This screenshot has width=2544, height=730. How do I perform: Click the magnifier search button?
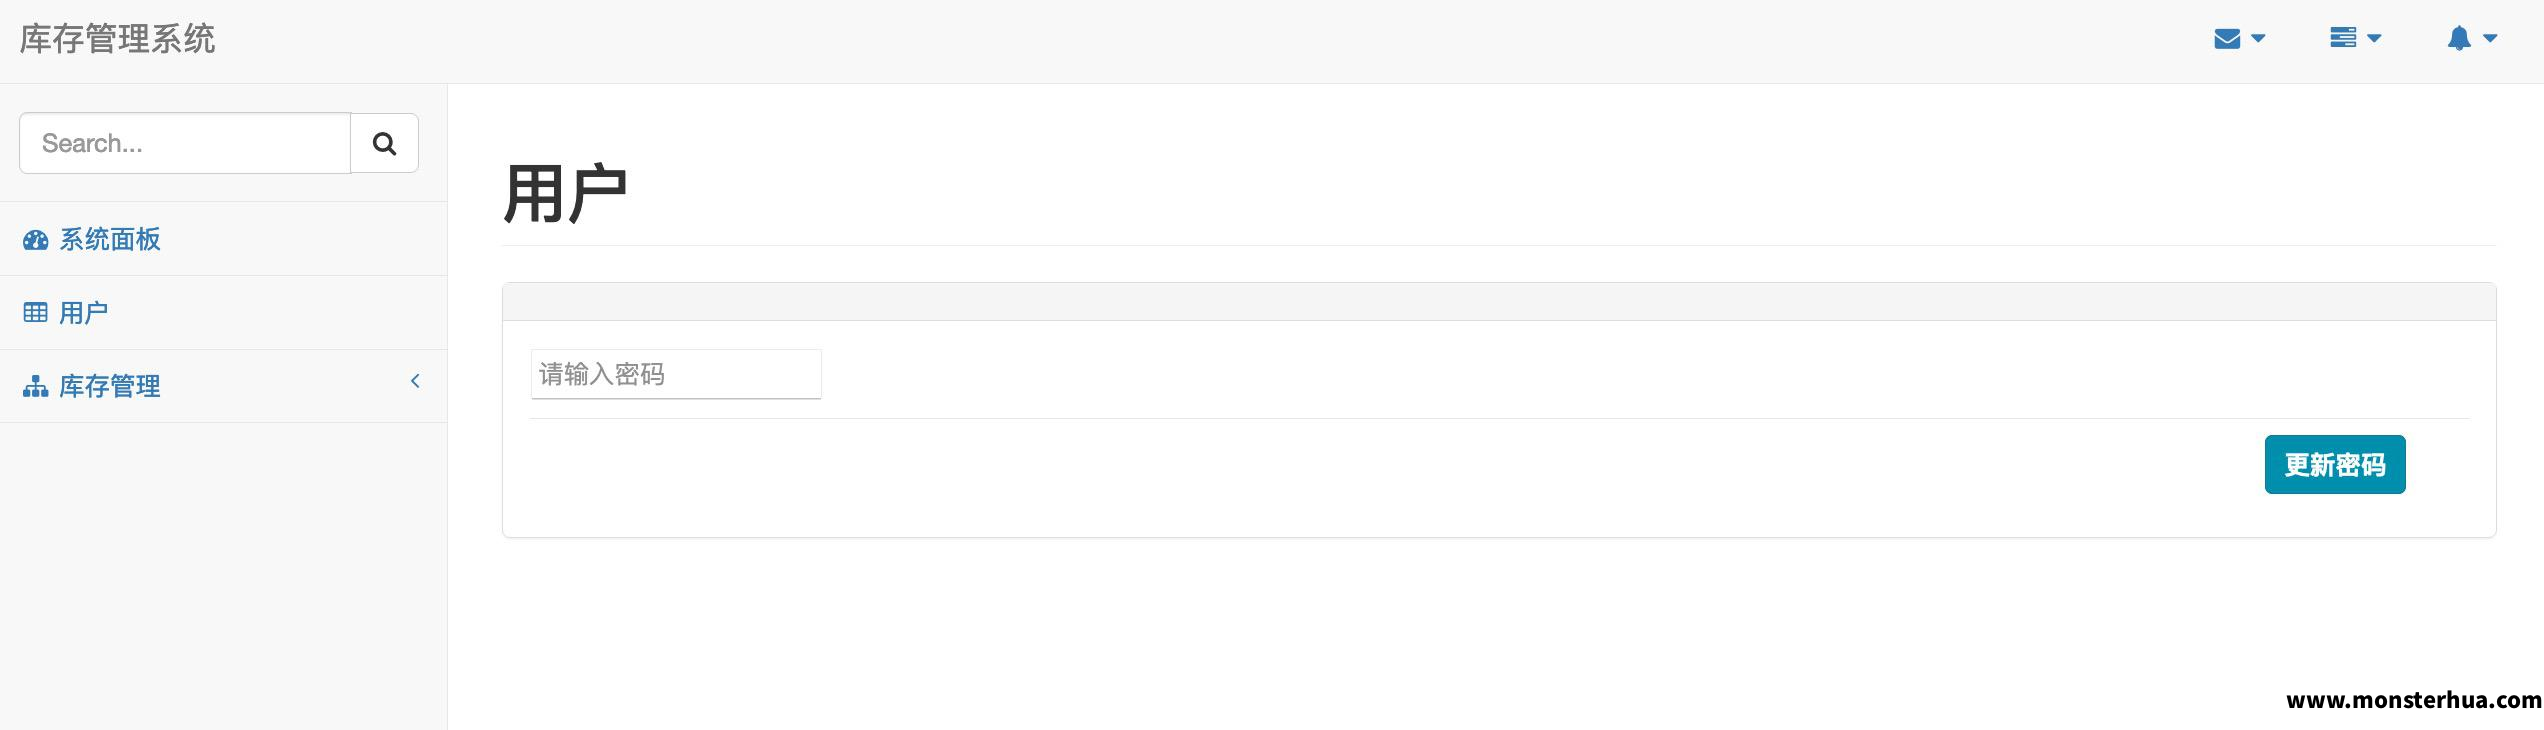384,143
